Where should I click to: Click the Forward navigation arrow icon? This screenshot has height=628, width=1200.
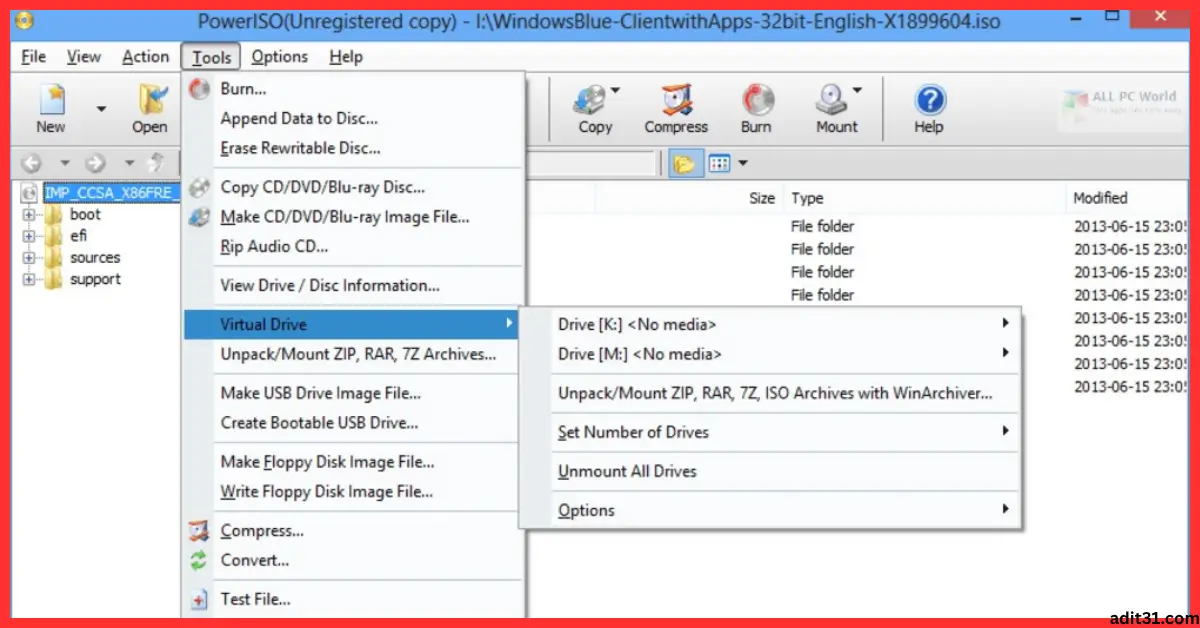(x=96, y=163)
